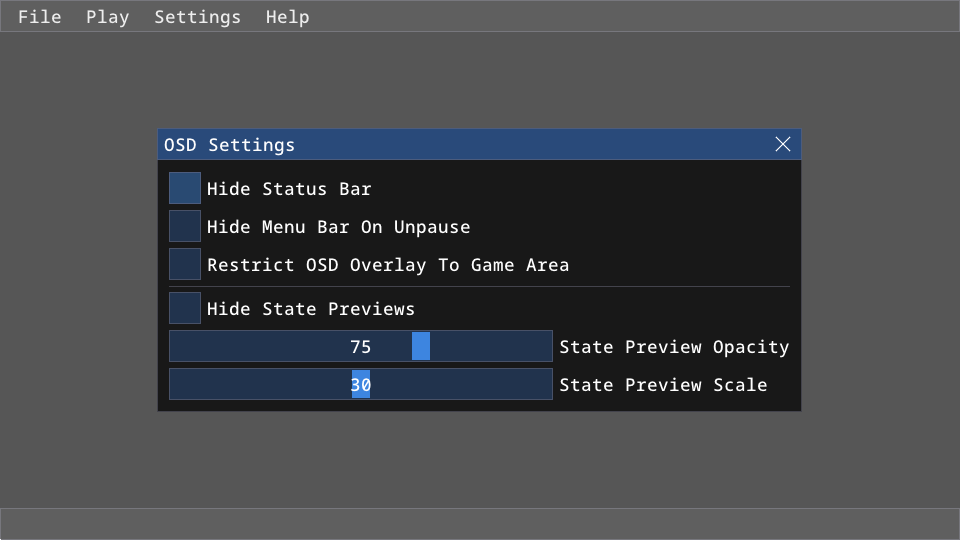Click the Restrict OSD Overlay label text
Screen dimensions: 960x540
pyautogui.click(x=388, y=265)
